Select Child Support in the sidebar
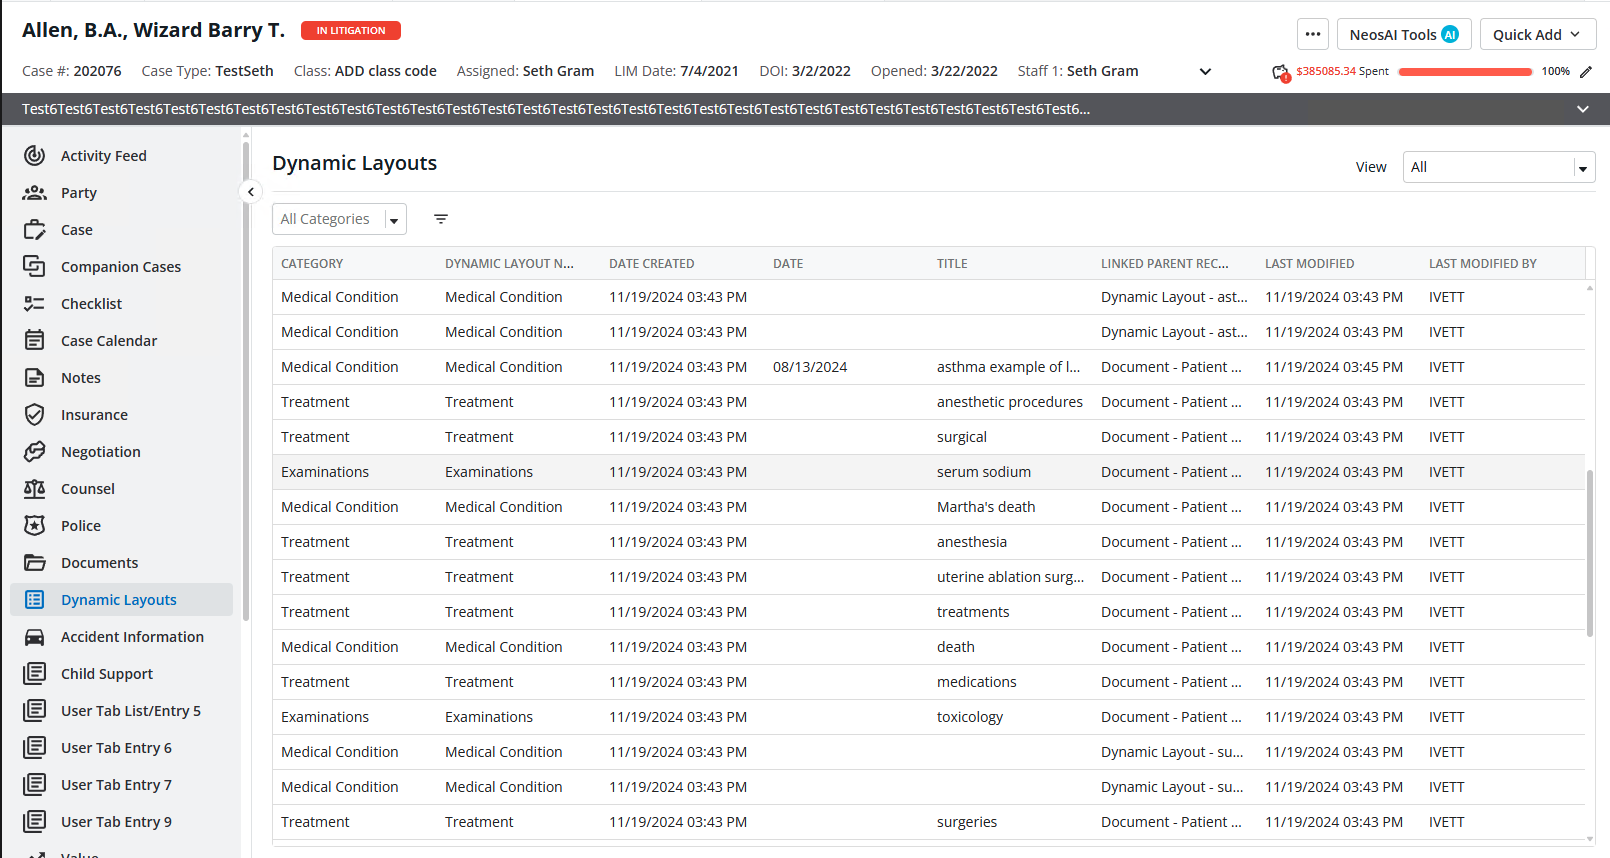This screenshot has height=858, width=1610. 107,673
